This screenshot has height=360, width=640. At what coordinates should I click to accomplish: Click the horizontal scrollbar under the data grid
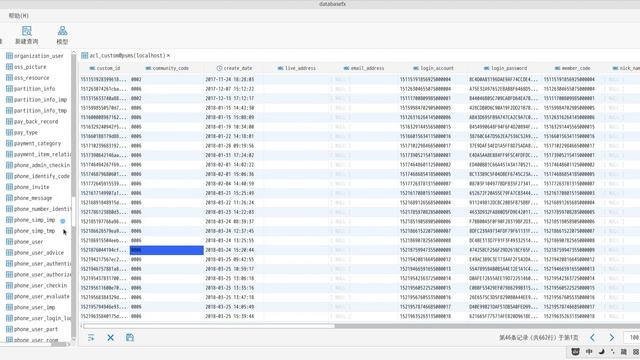[x=209, y=326]
